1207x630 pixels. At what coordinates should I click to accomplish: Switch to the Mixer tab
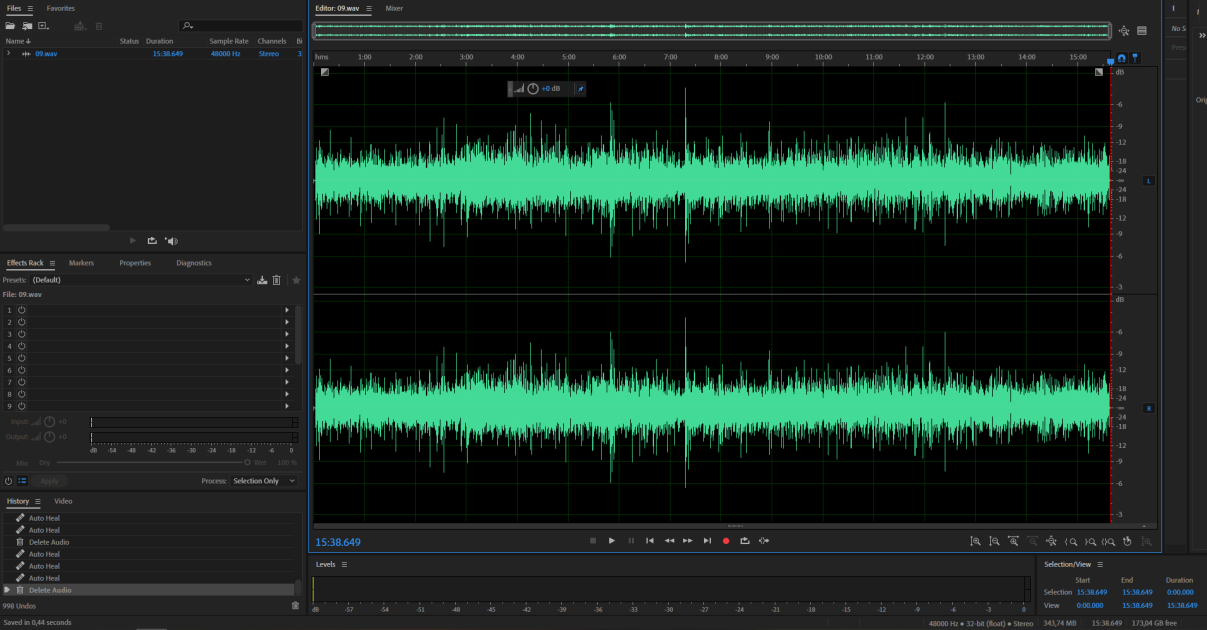coord(394,8)
